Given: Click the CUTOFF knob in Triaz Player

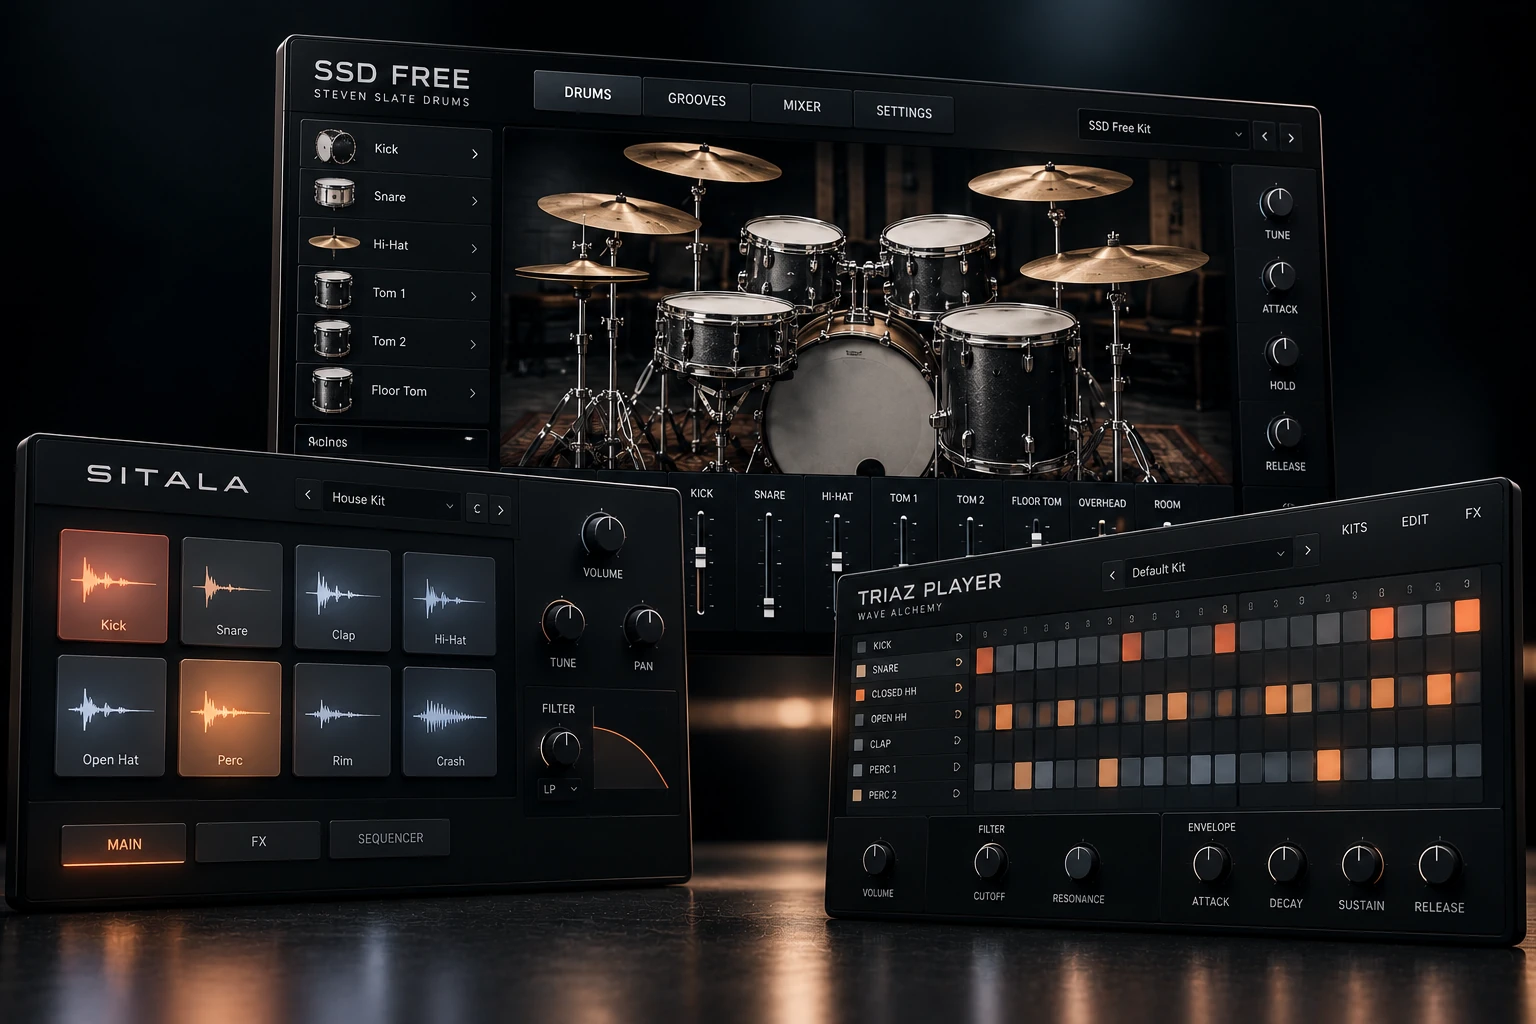Looking at the screenshot, I should point(990,862).
